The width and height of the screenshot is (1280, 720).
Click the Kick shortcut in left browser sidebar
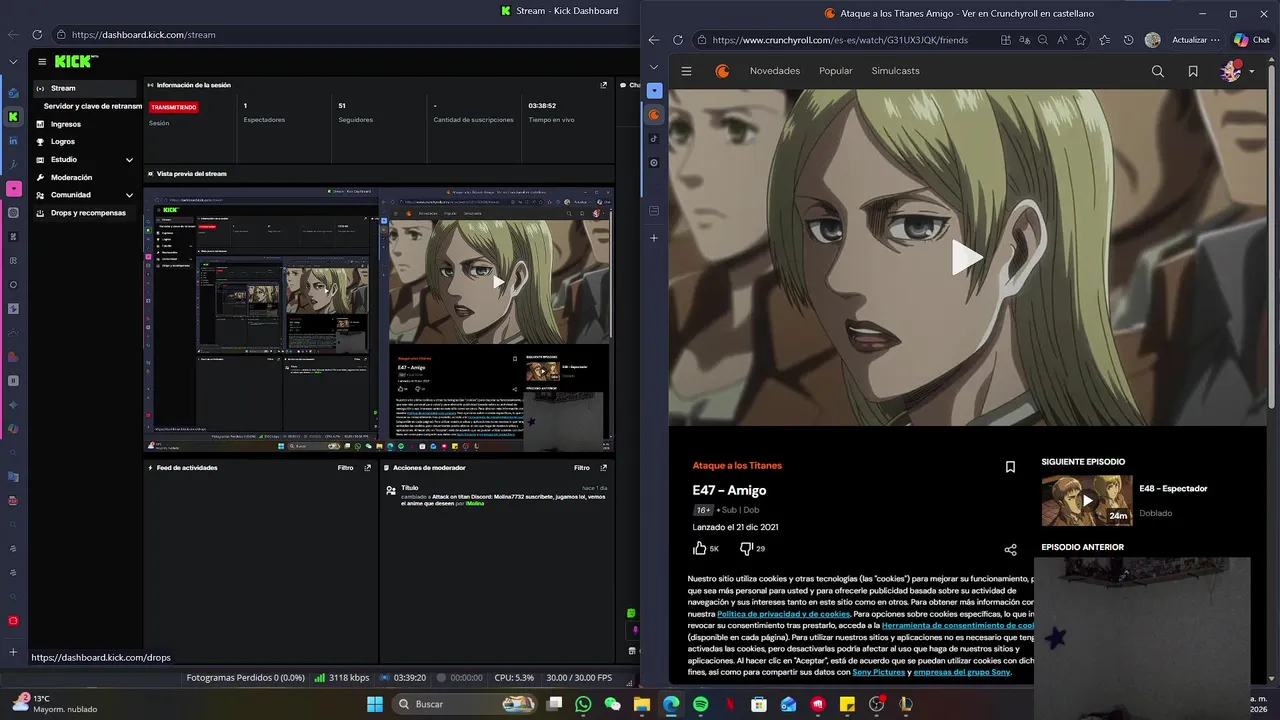pos(13,117)
